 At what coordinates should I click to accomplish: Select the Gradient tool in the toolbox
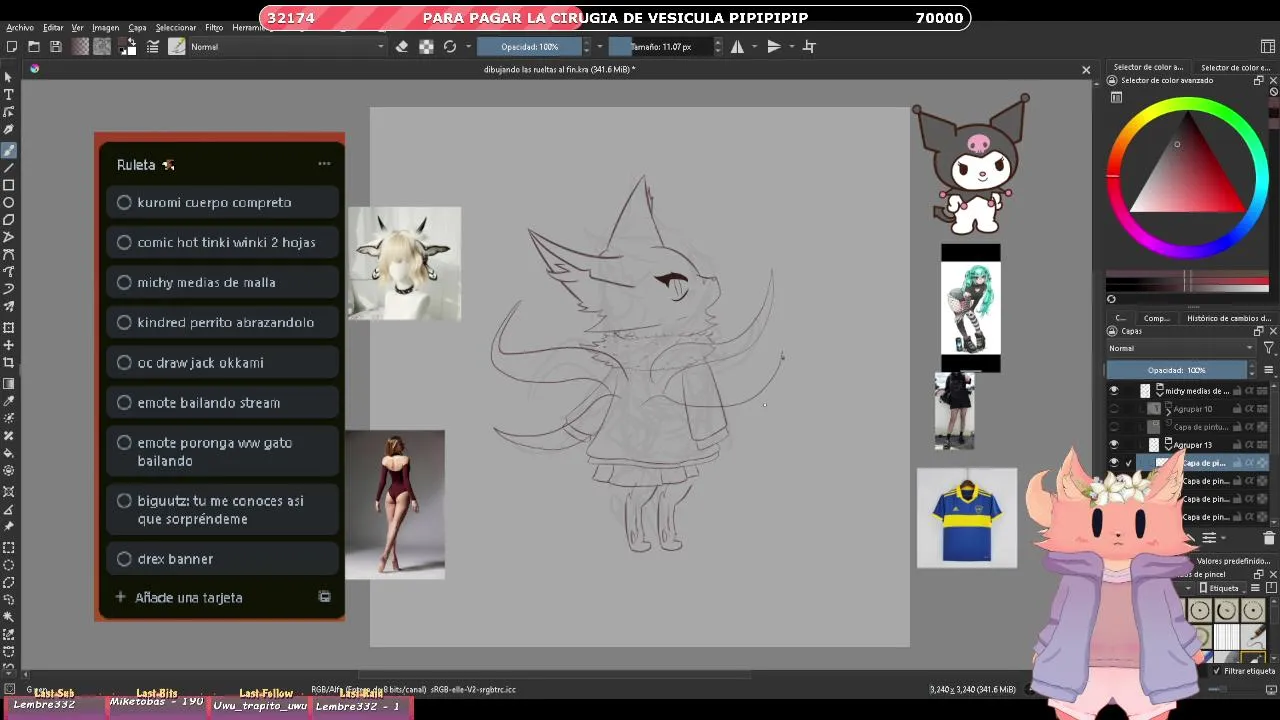(x=9, y=383)
